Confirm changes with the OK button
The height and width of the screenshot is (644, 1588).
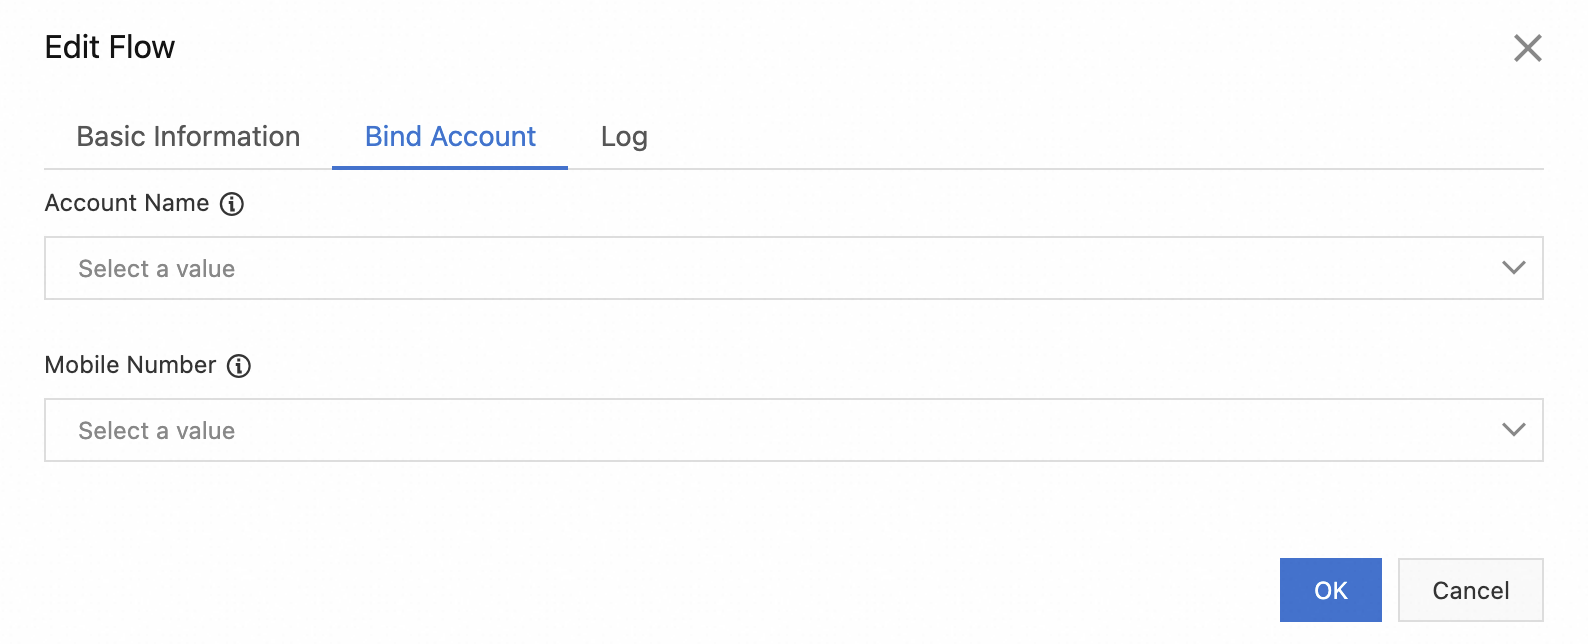(1330, 590)
